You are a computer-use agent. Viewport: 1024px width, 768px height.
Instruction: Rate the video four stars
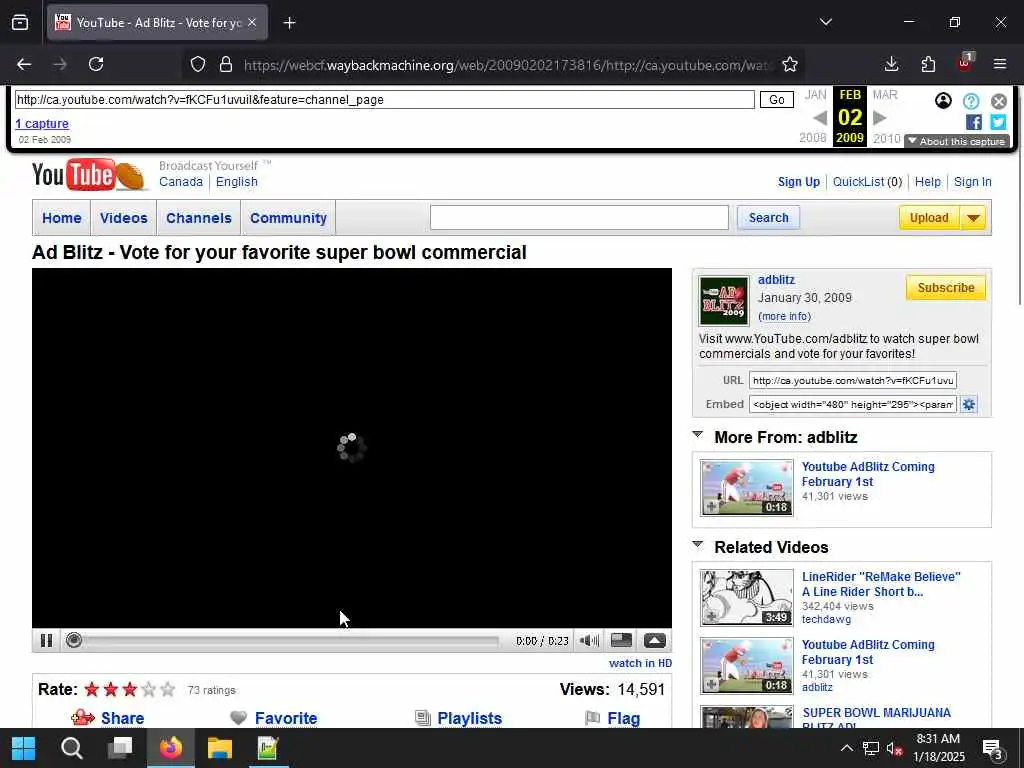[149, 690]
